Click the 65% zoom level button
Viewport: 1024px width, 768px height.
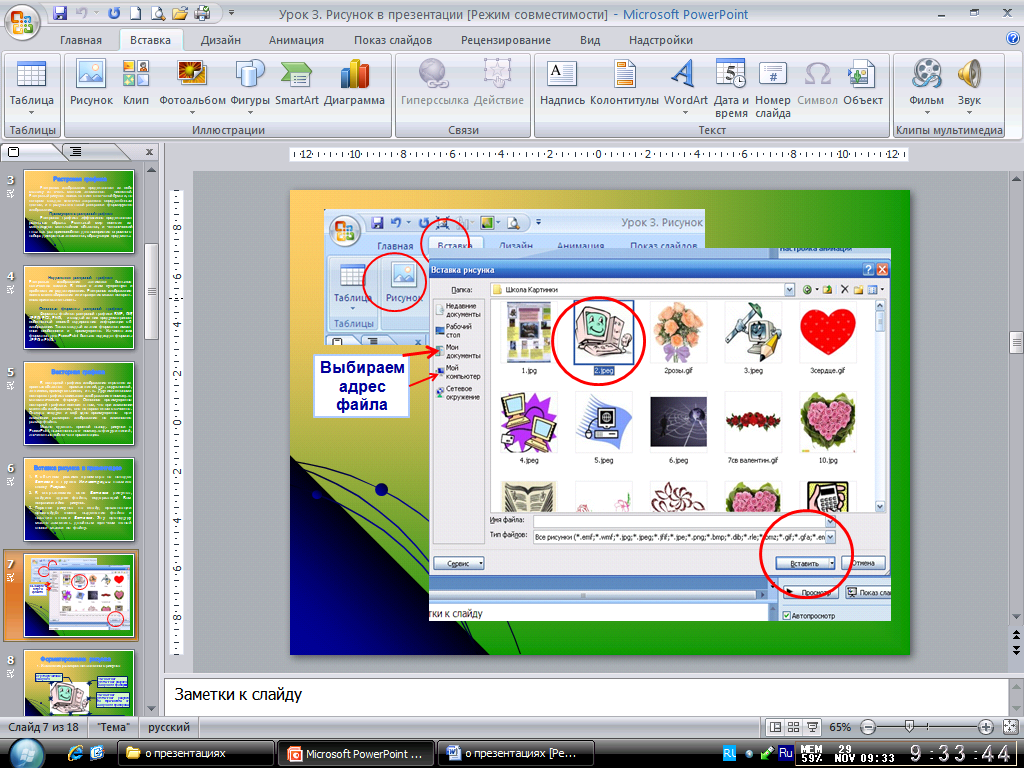point(840,727)
